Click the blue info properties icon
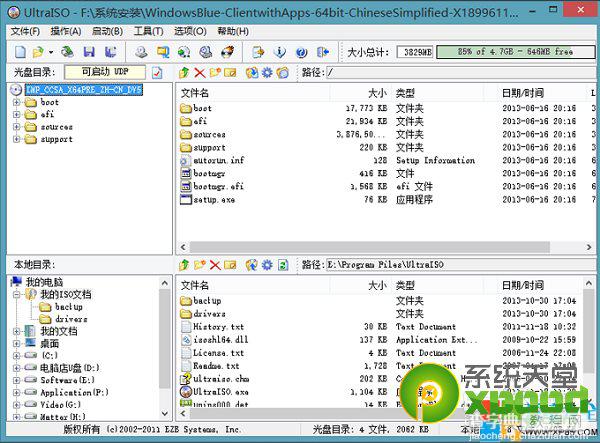 click(x=280, y=52)
